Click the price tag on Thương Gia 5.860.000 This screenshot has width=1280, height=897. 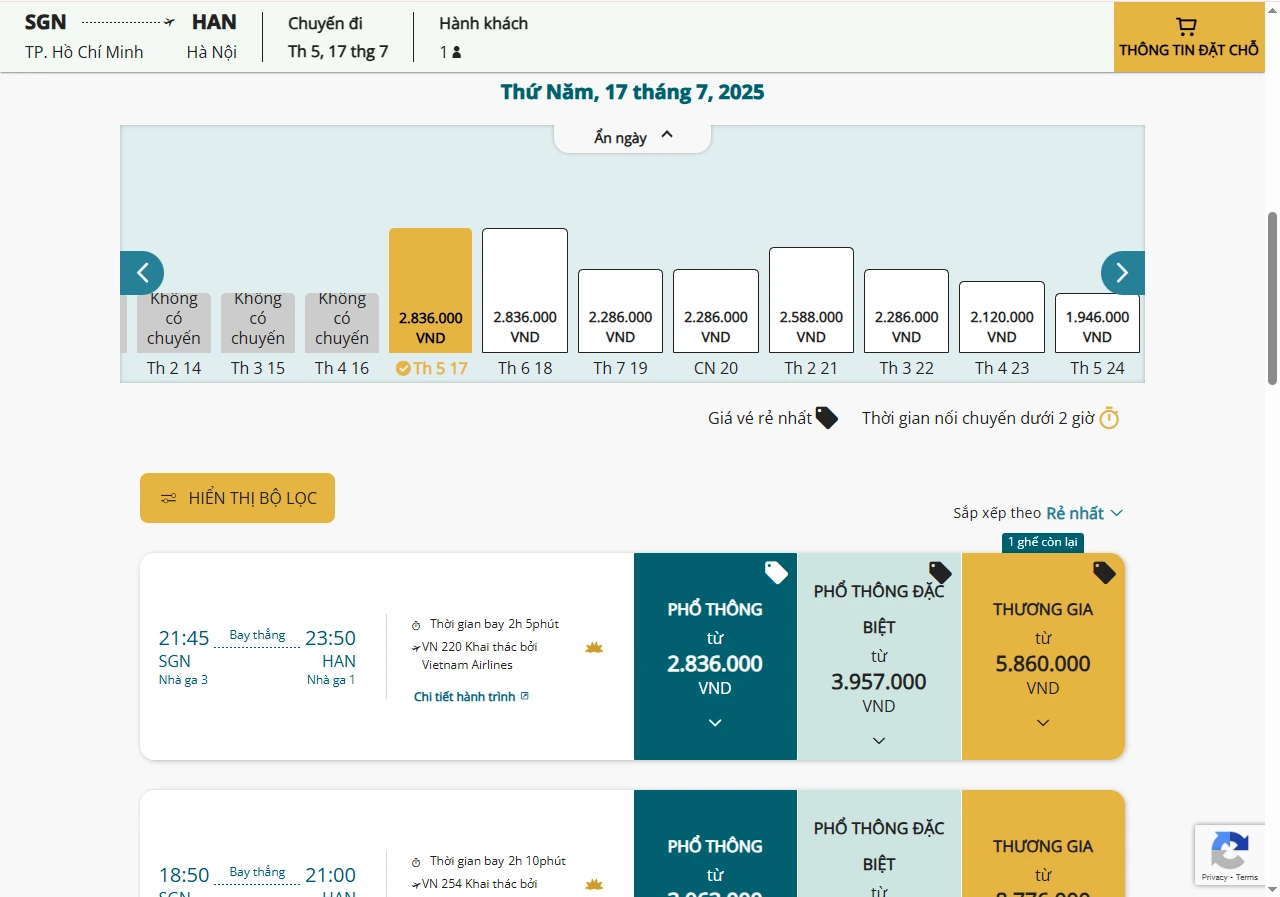(x=1103, y=573)
